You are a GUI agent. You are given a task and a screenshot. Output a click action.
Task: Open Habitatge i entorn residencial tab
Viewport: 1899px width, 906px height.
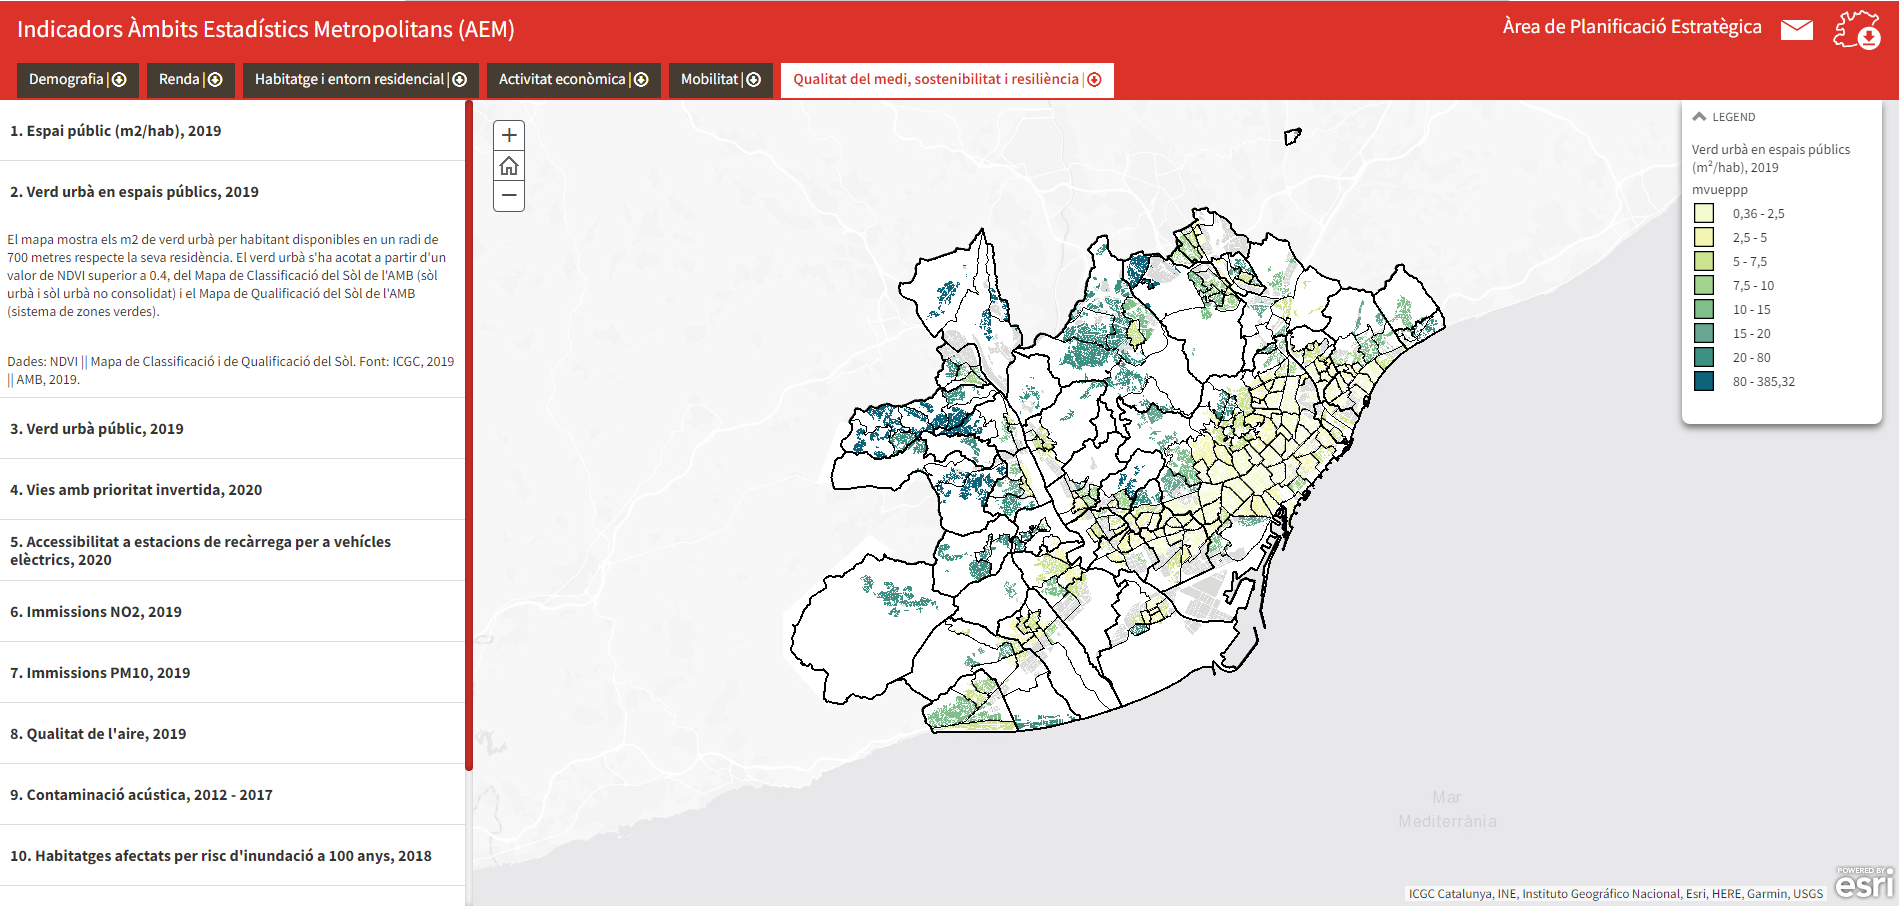[x=349, y=80]
